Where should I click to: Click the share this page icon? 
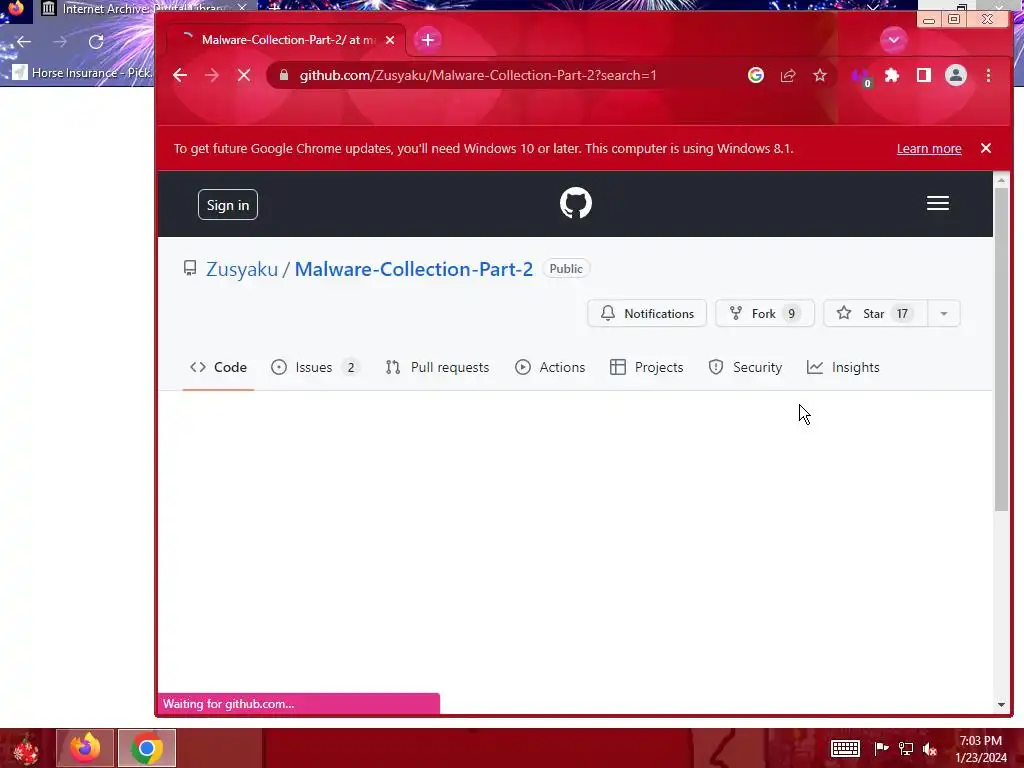pyautogui.click(x=788, y=75)
